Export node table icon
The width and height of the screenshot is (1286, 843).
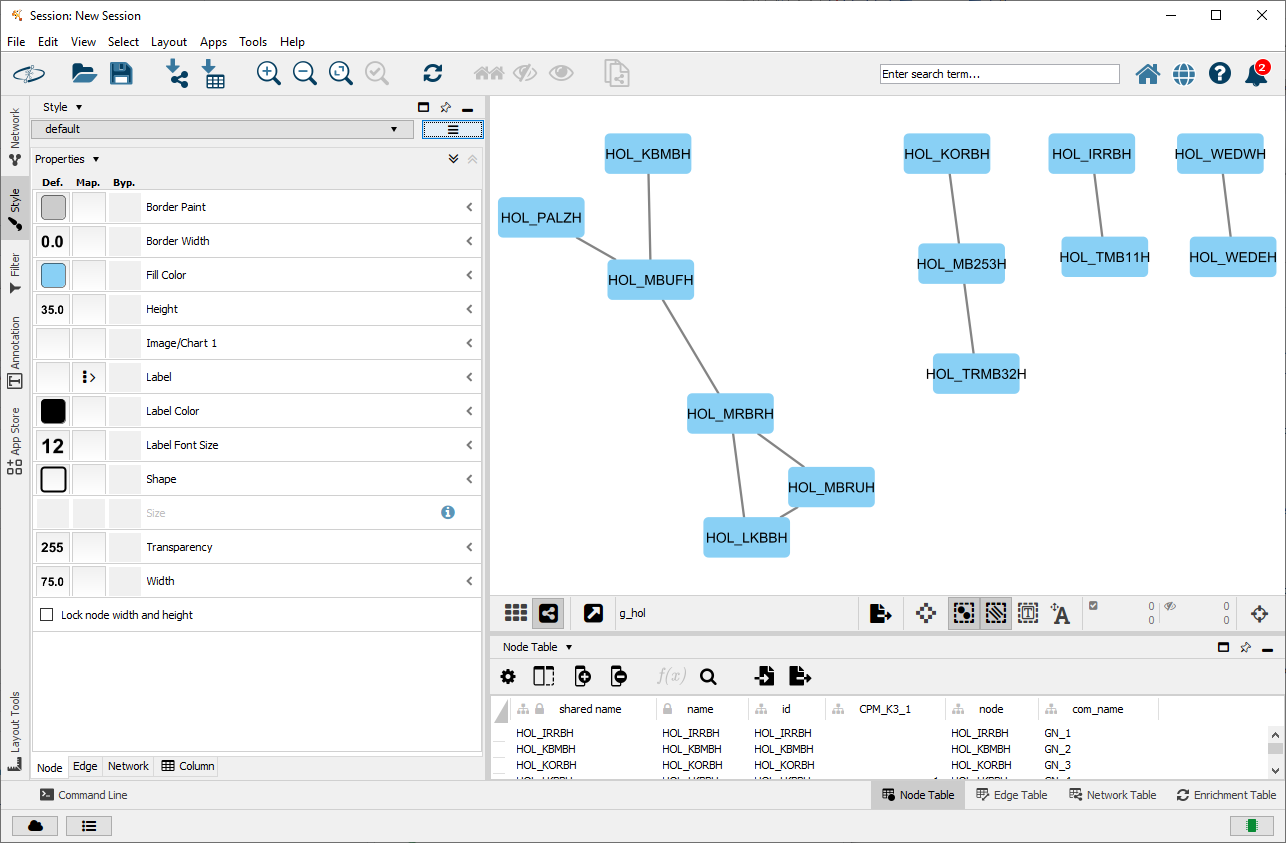800,677
